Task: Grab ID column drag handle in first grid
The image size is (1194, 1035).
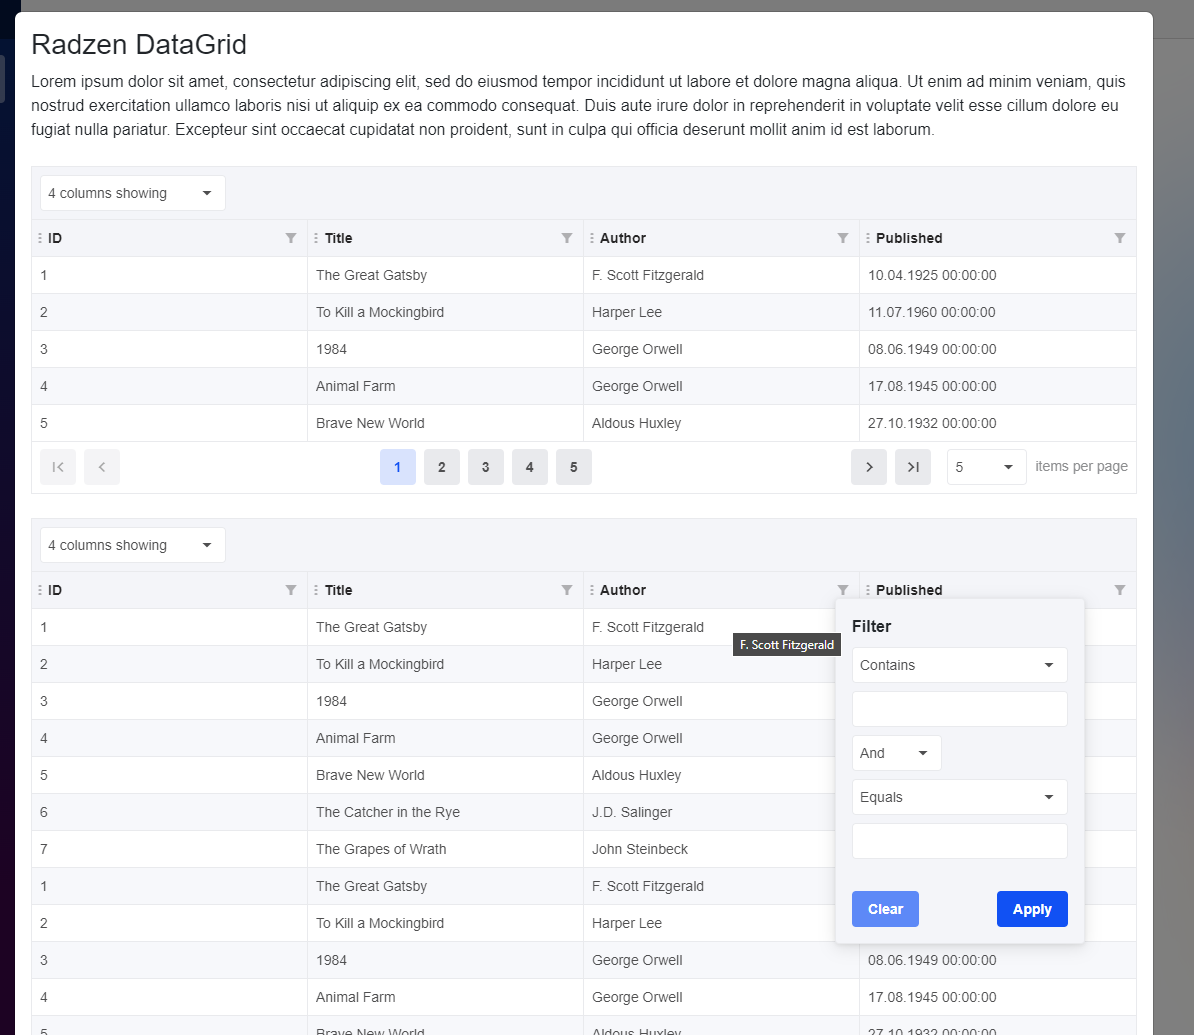Action: [x=40, y=238]
